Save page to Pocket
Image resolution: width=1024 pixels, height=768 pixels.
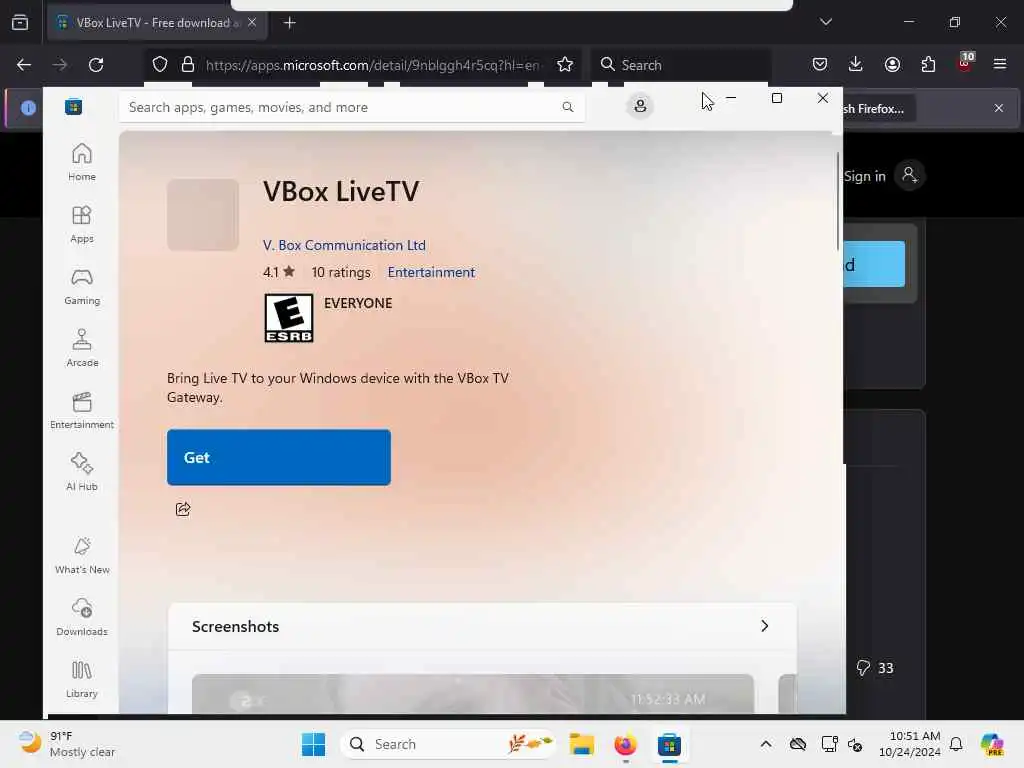820,65
